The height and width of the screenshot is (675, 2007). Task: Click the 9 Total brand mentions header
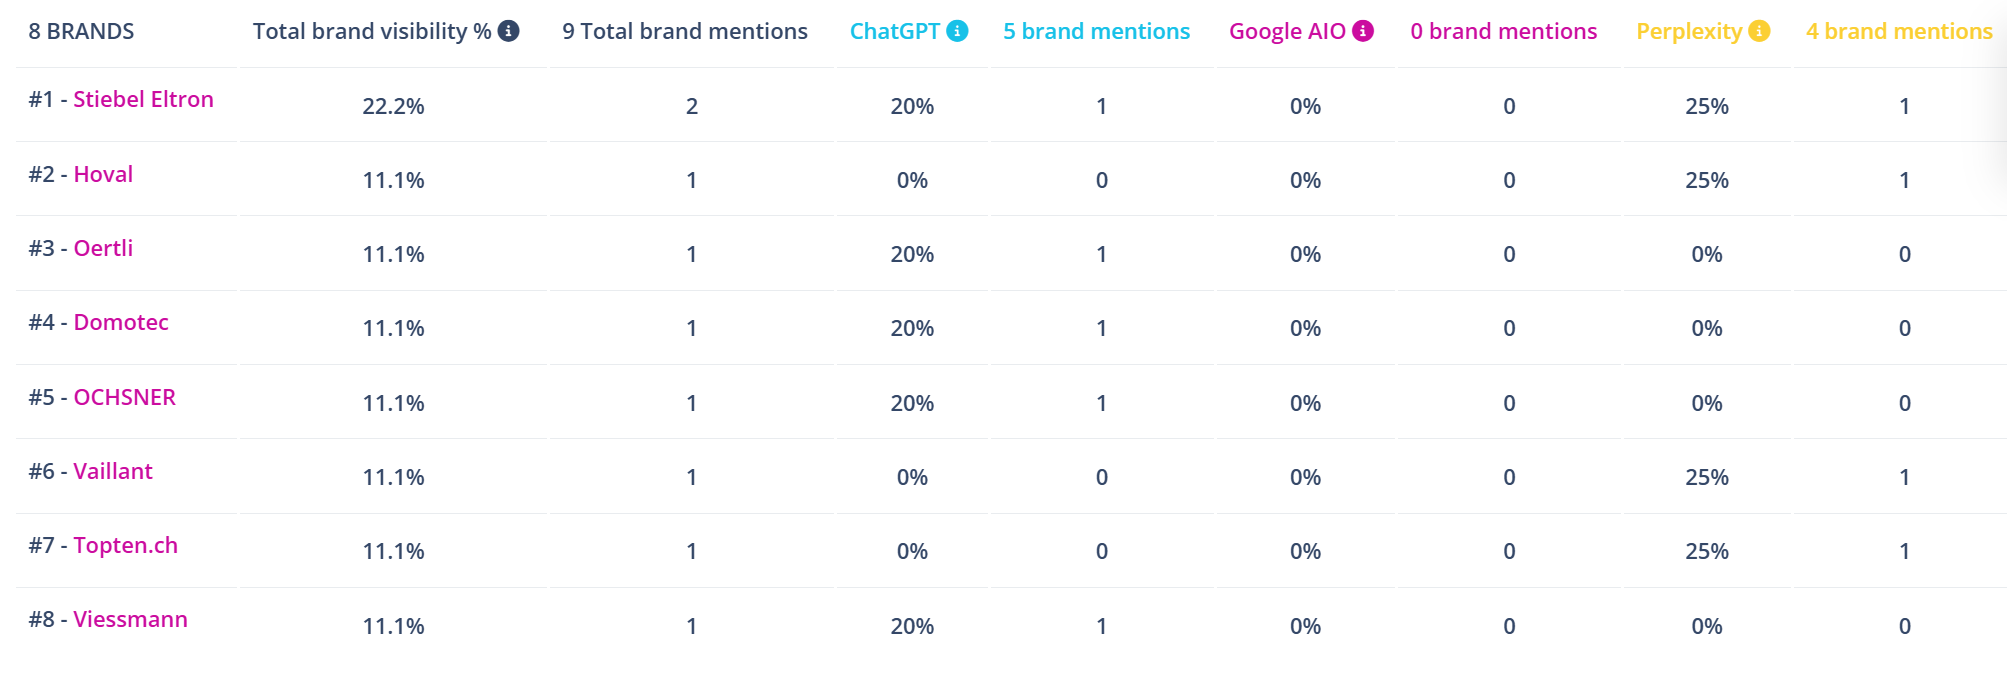point(685,31)
